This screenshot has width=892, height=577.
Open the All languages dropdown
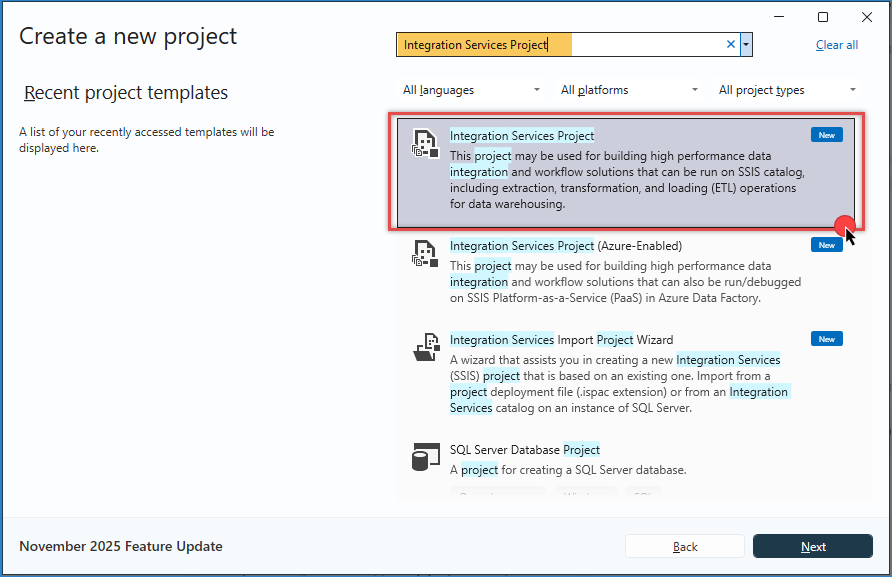[471, 89]
